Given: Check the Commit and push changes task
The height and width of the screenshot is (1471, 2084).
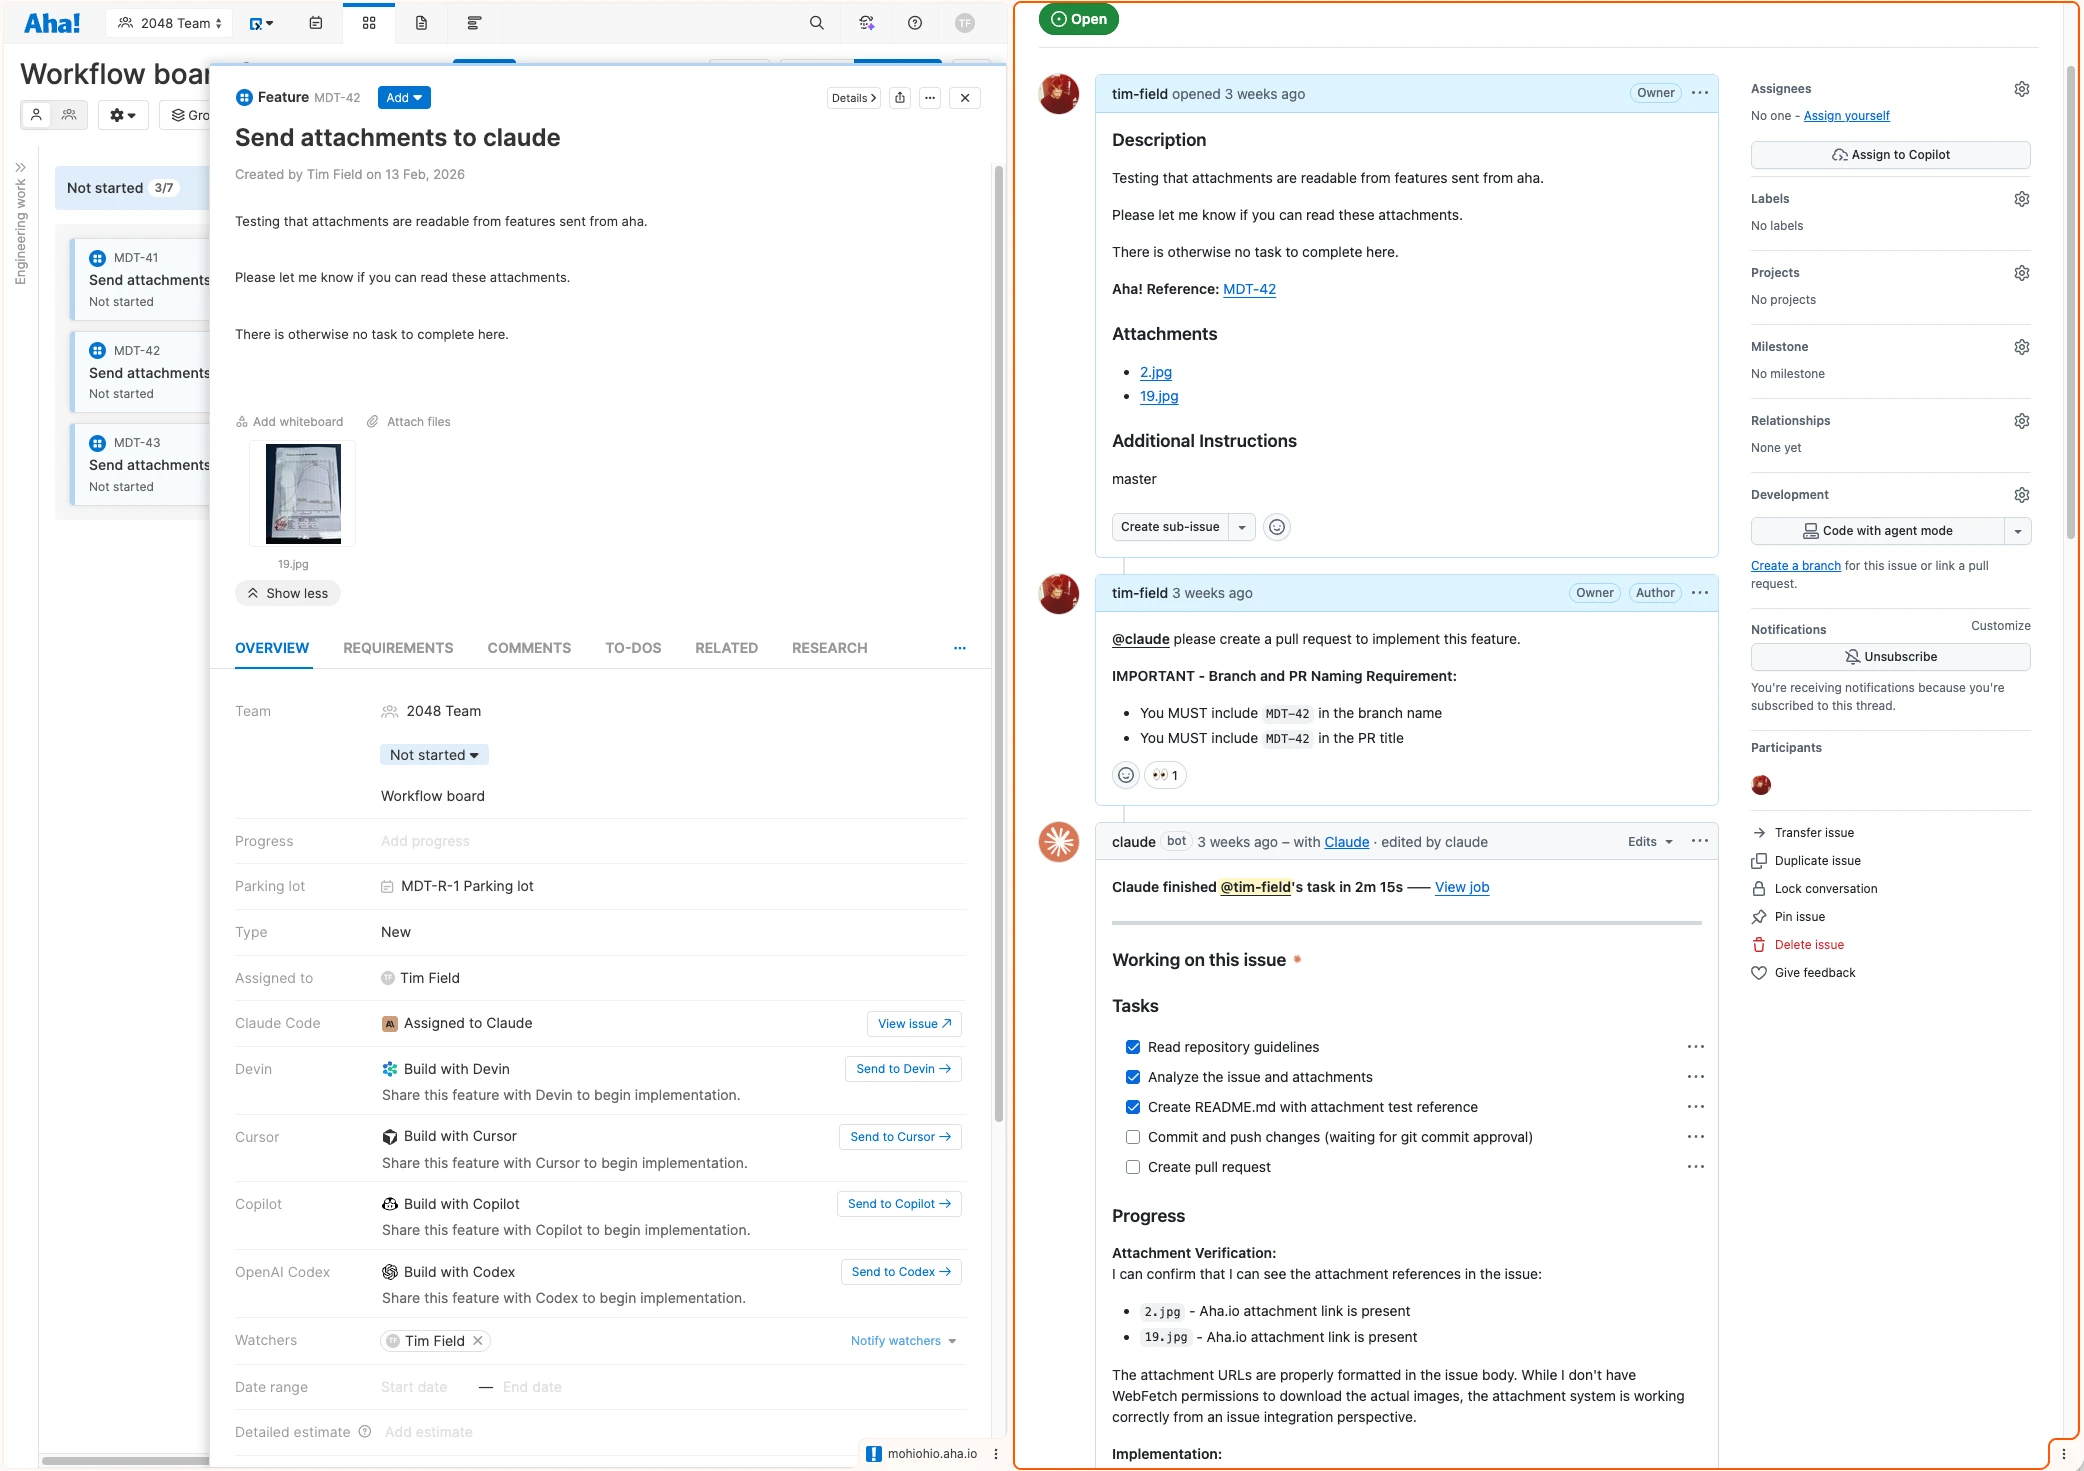Looking at the screenshot, I should click(x=1133, y=1137).
